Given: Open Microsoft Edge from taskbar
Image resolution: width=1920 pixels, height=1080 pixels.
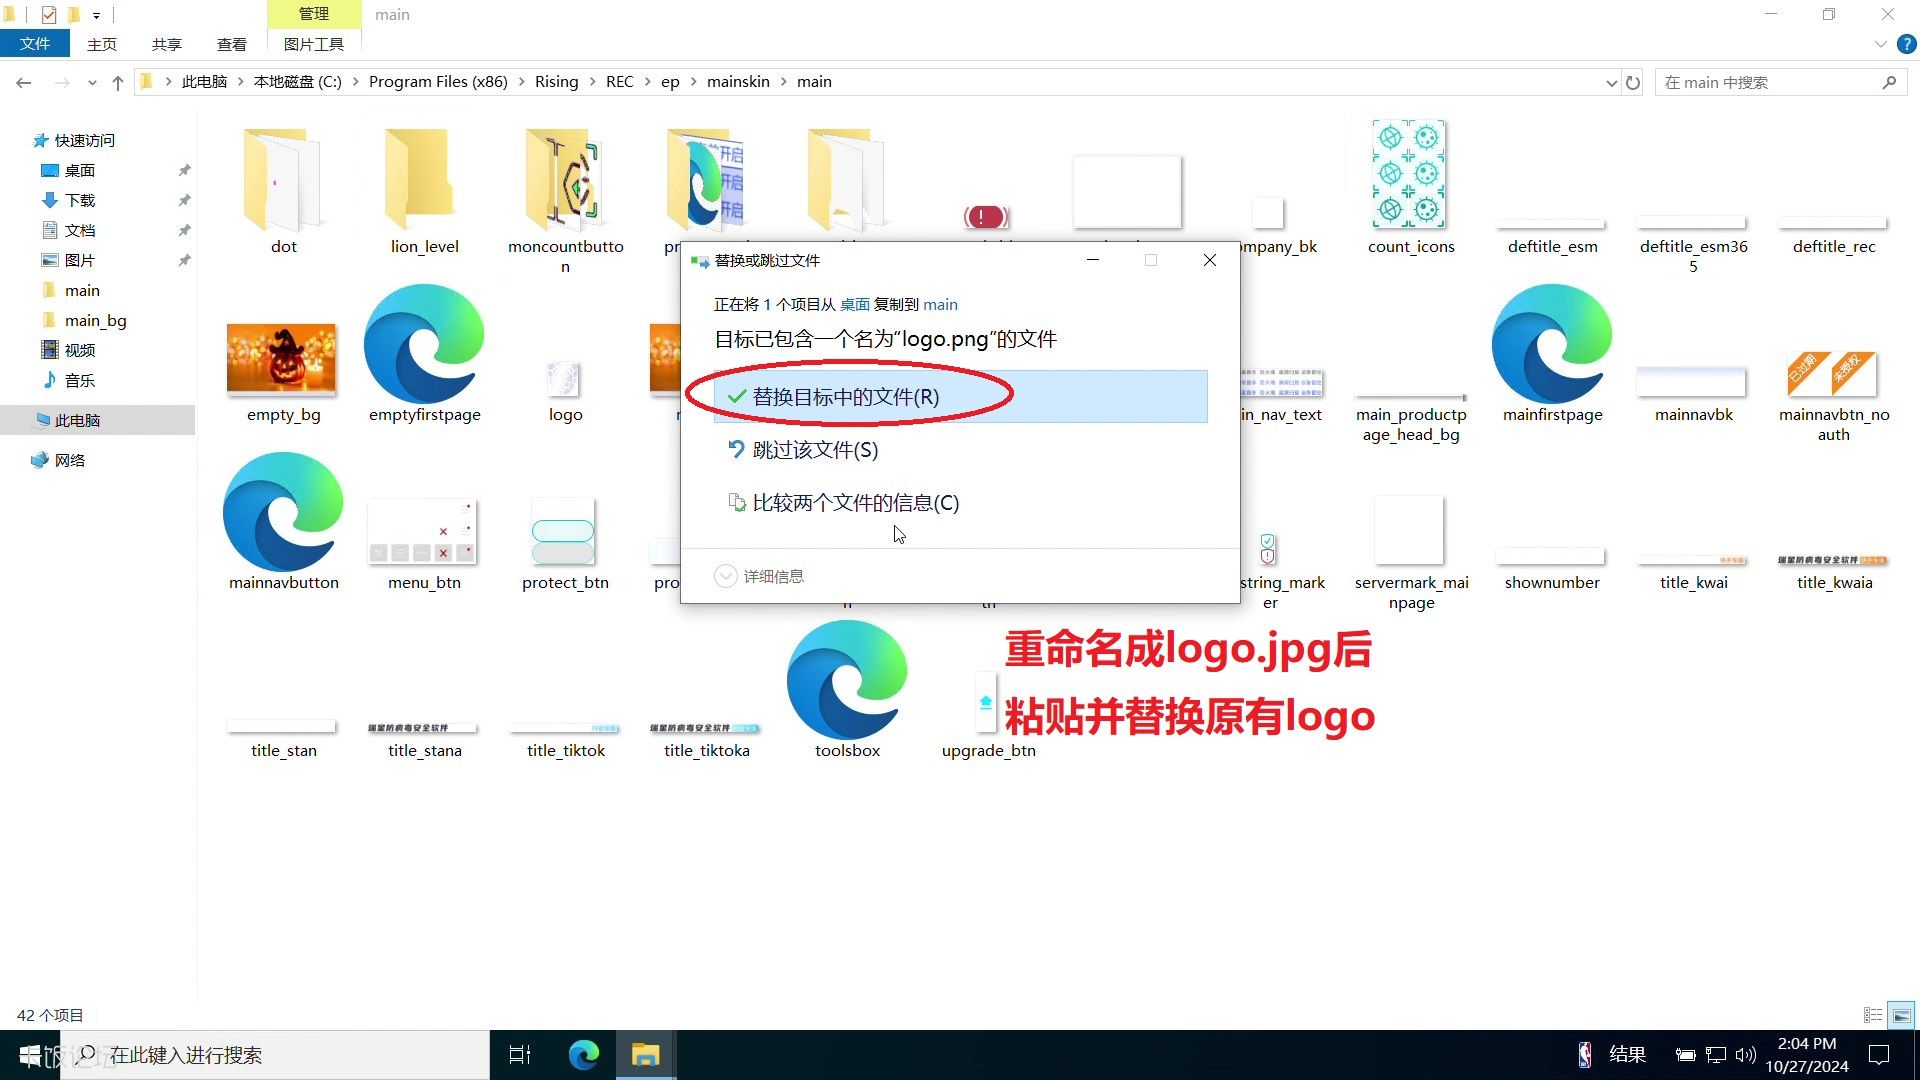Looking at the screenshot, I should pyautogui.click(x=583, y=1055).
